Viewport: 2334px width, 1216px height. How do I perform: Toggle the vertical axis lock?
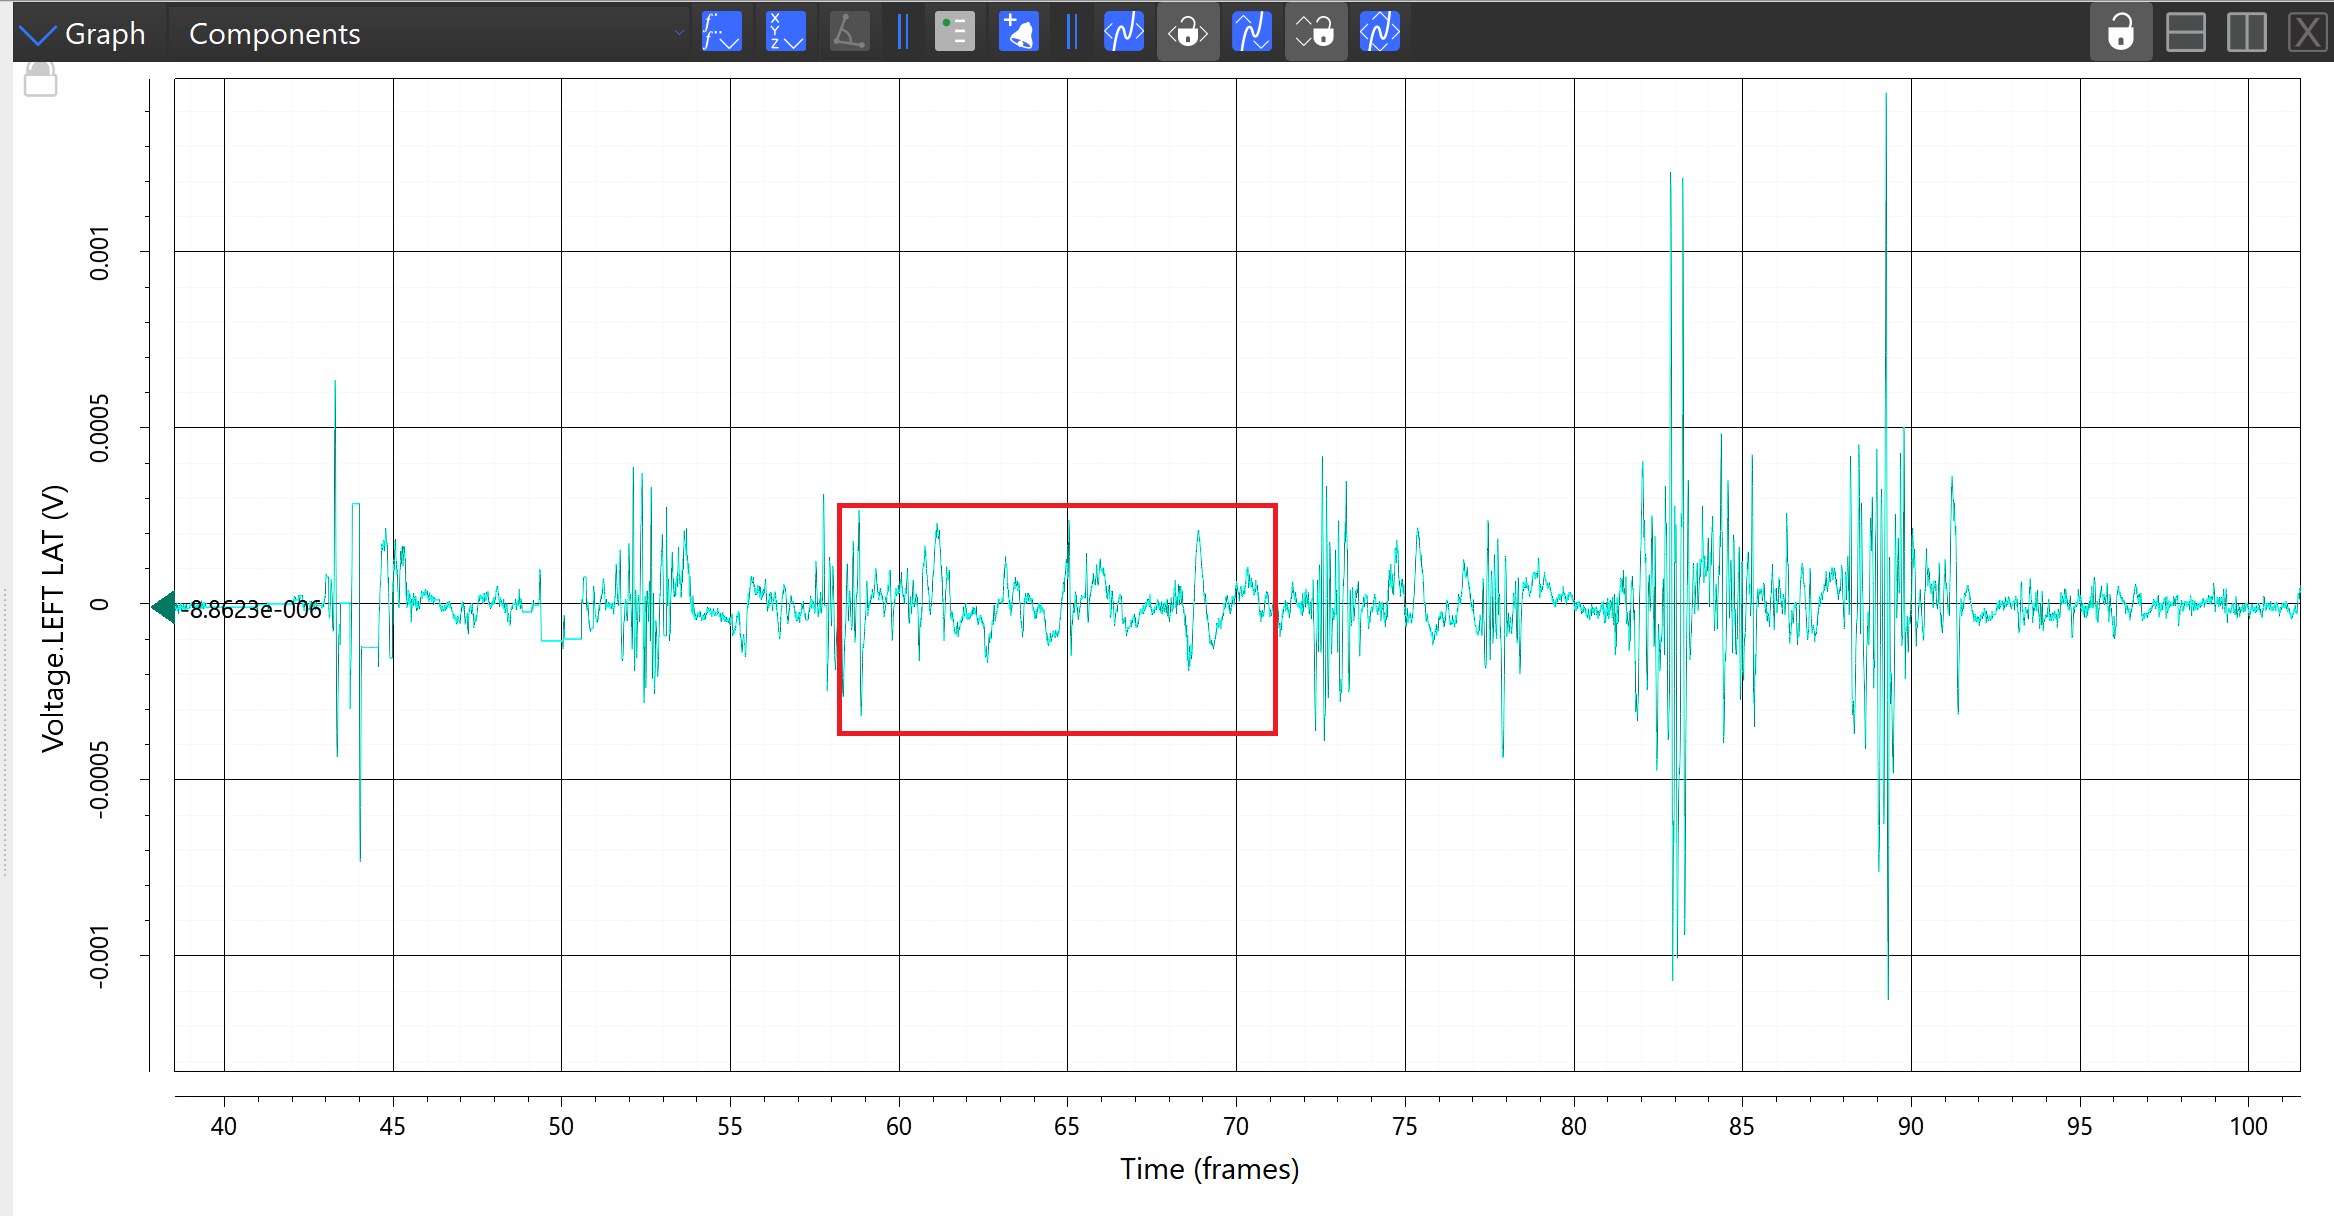point(1315,32)
